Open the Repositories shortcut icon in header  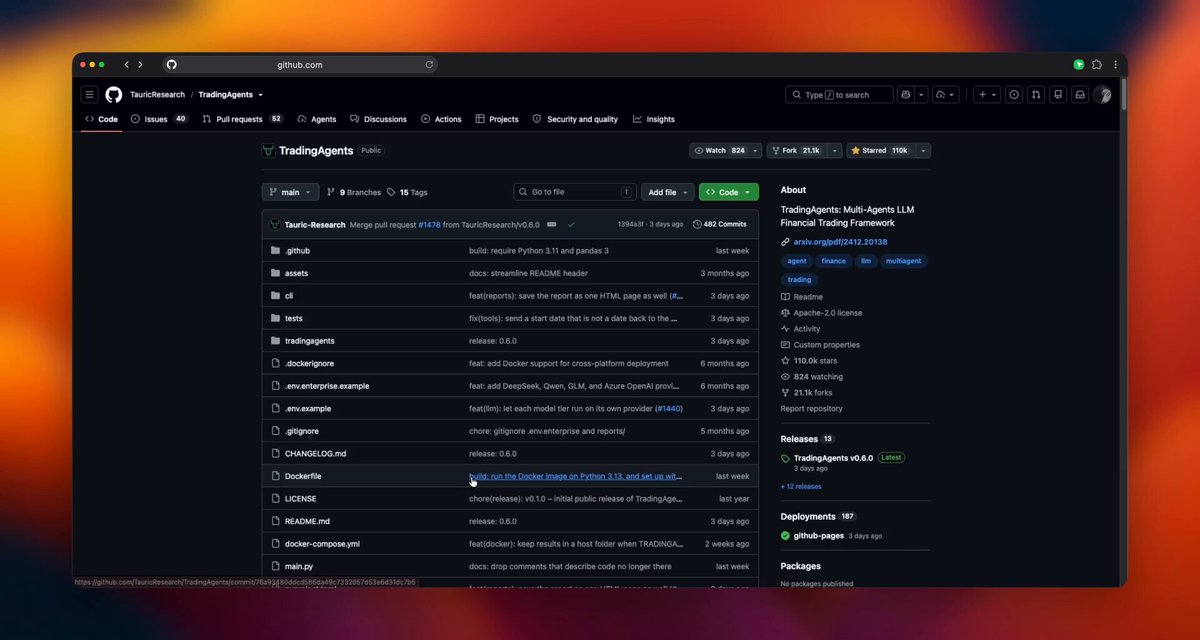point(1058,95)
